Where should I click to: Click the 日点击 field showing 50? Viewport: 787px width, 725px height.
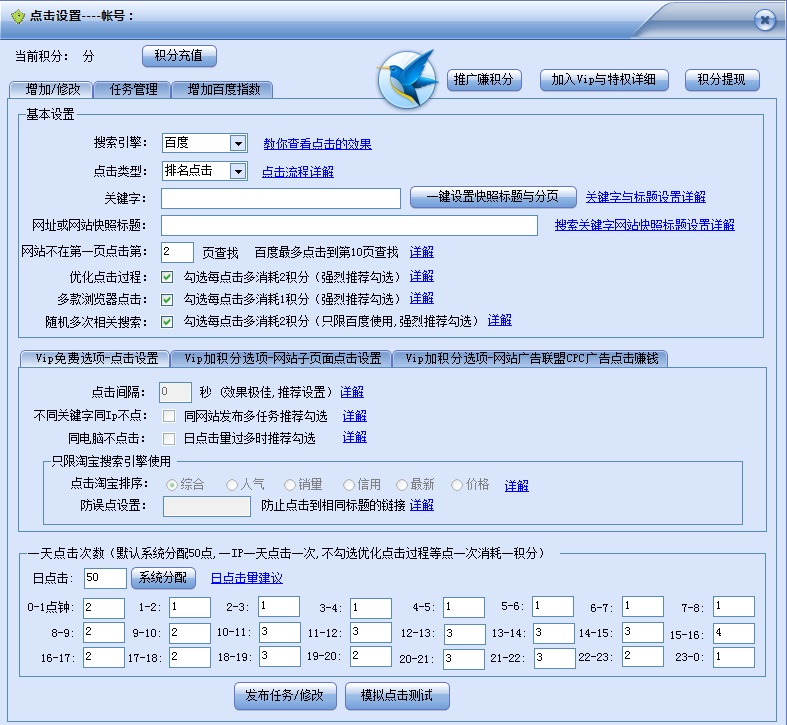(x=105, y=578)
